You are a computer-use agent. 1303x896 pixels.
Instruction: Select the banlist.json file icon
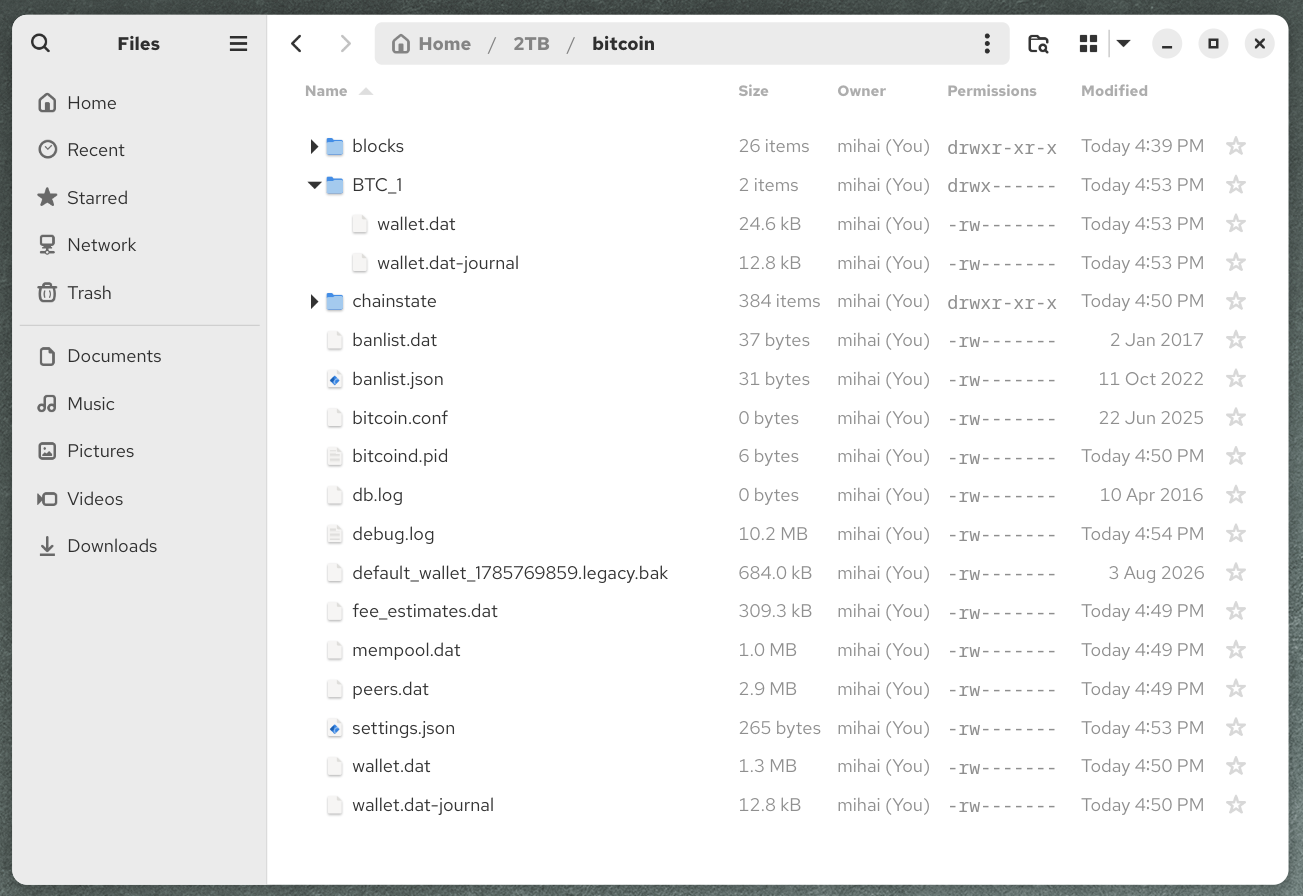335,379
